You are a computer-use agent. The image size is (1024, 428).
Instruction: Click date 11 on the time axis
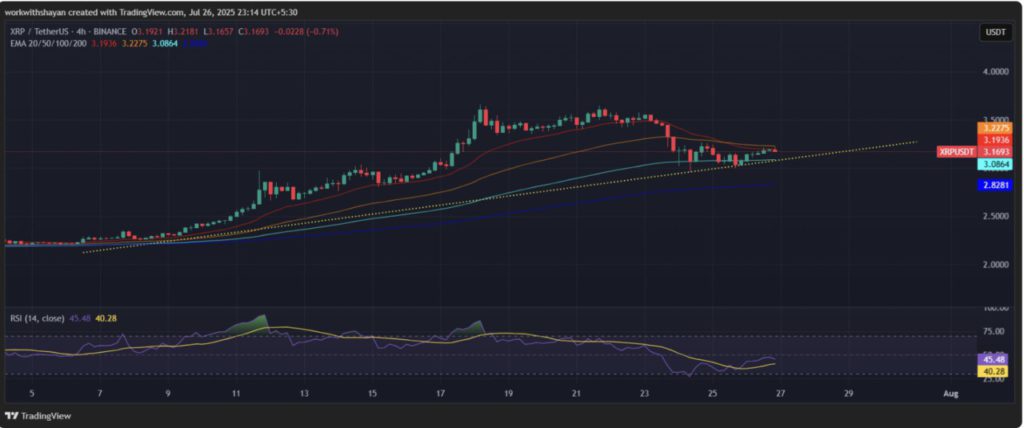tap(235, 394)
